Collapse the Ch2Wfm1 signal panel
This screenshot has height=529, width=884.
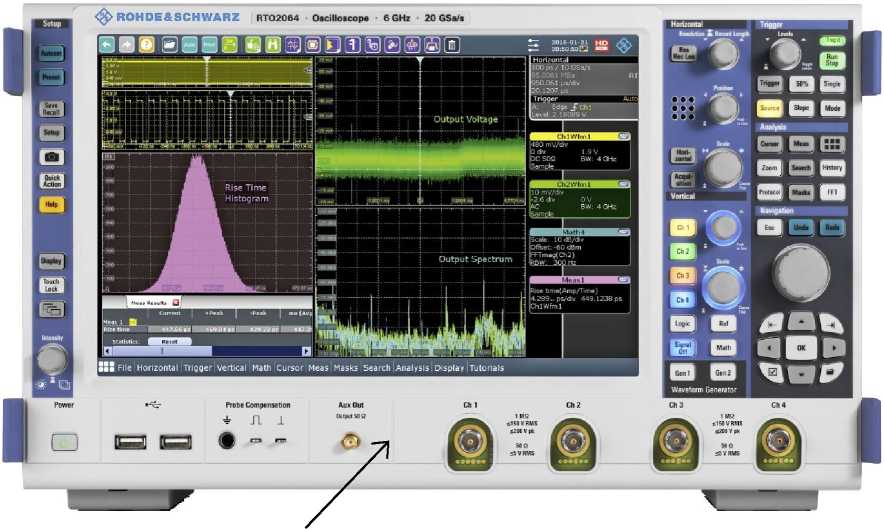coord(623,184)
